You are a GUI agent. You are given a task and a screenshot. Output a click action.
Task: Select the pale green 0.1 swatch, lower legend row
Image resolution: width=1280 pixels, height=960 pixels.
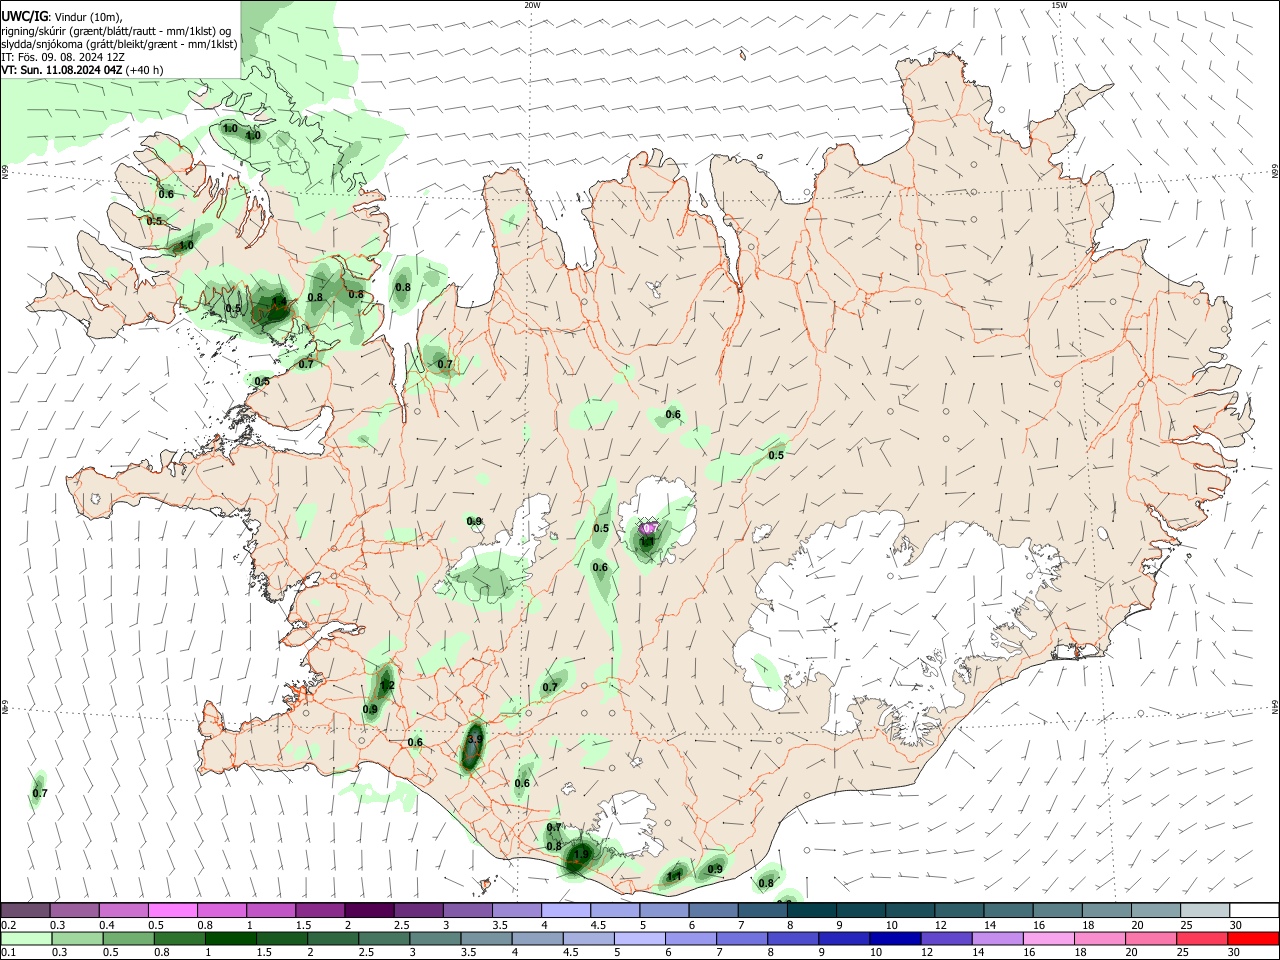(26, 938)
